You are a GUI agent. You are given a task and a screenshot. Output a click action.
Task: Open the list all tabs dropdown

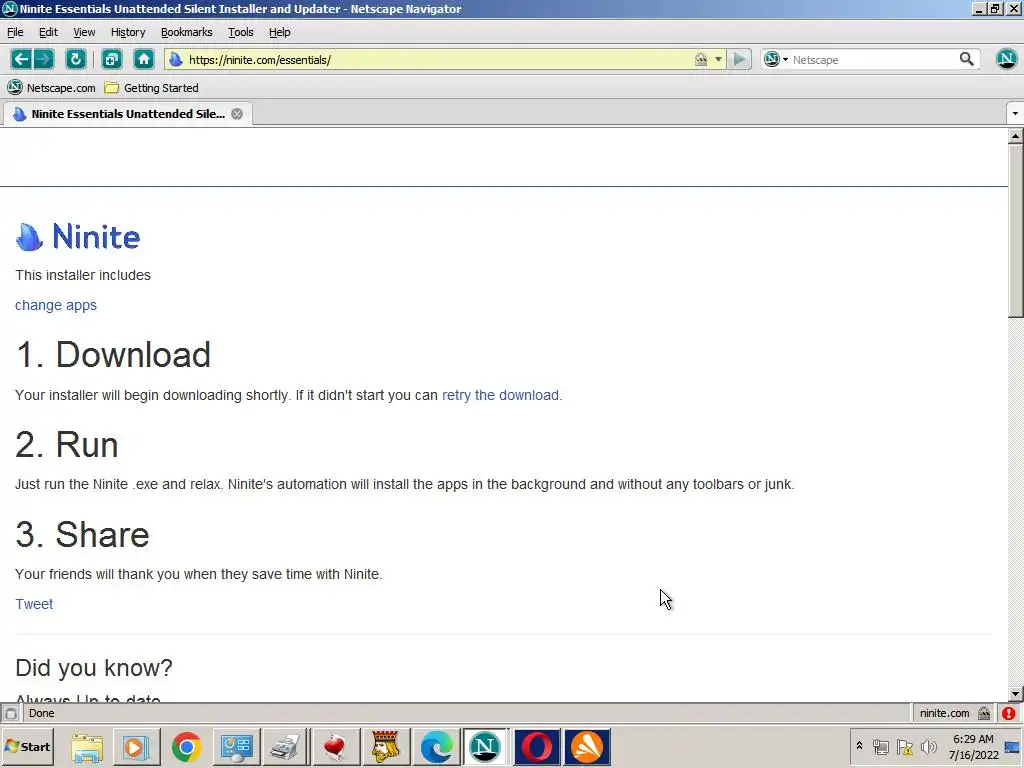click(1015, 114)
